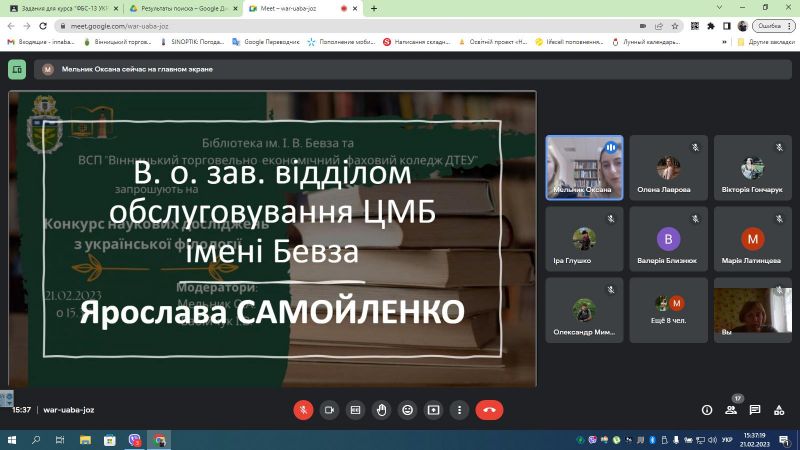Select Іра Глушко participant tile

pos(584,239)
